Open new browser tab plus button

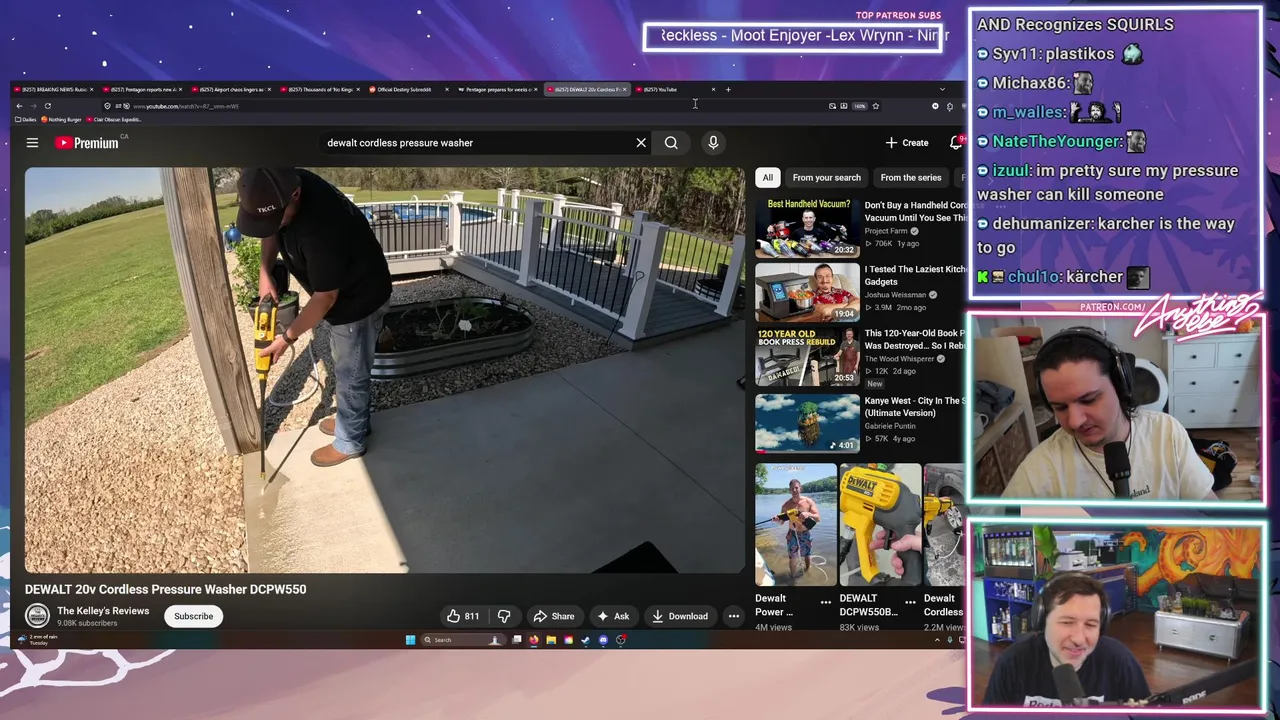click(728, 89)
